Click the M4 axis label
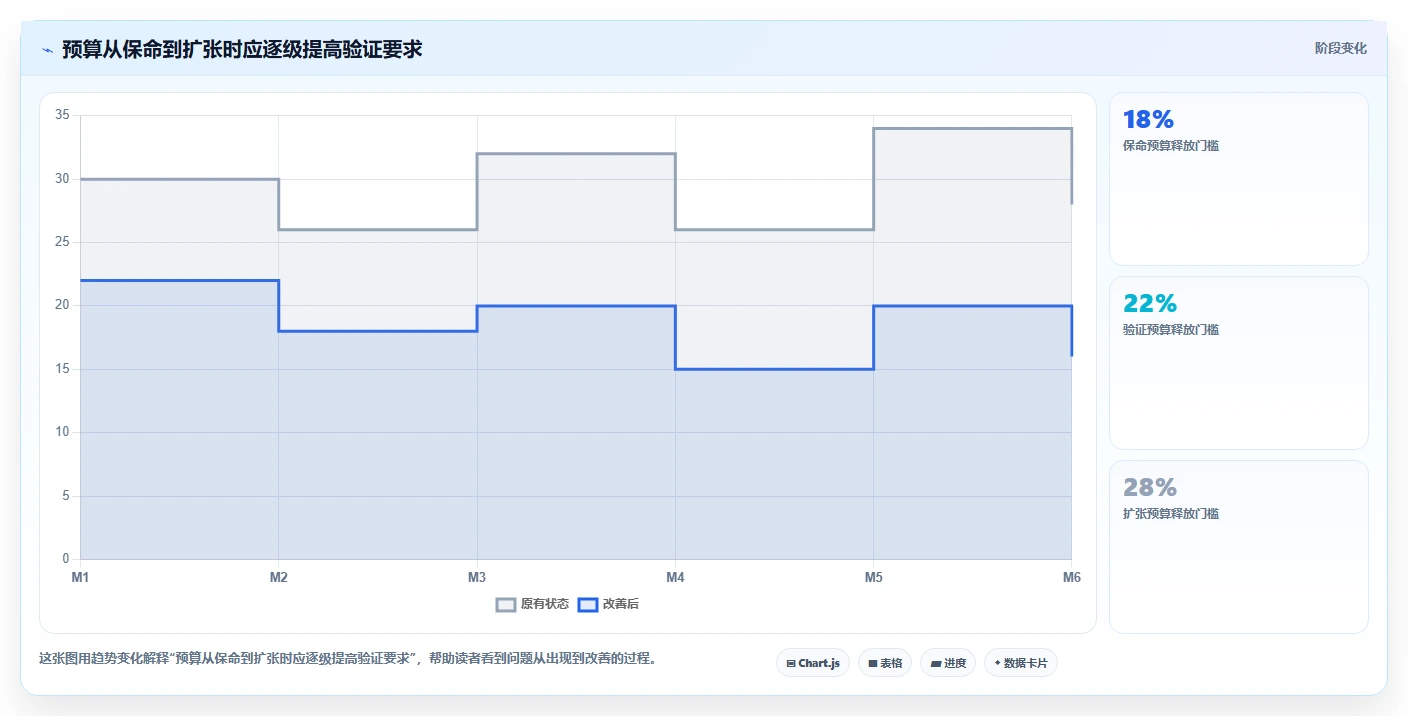Image resolution: width=1408 pixels, height=716 pixels. [675, 577]
